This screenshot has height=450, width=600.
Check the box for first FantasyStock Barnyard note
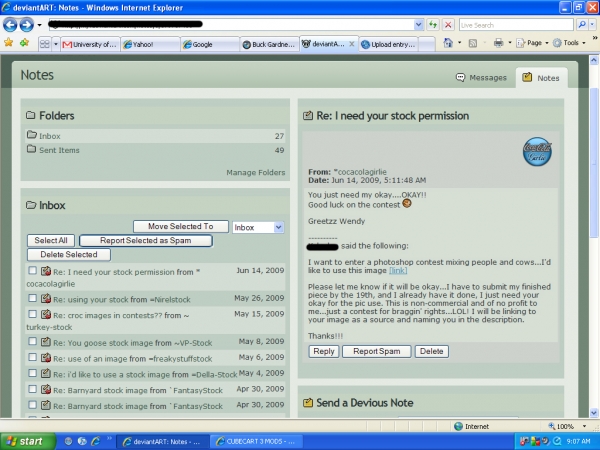33,389
